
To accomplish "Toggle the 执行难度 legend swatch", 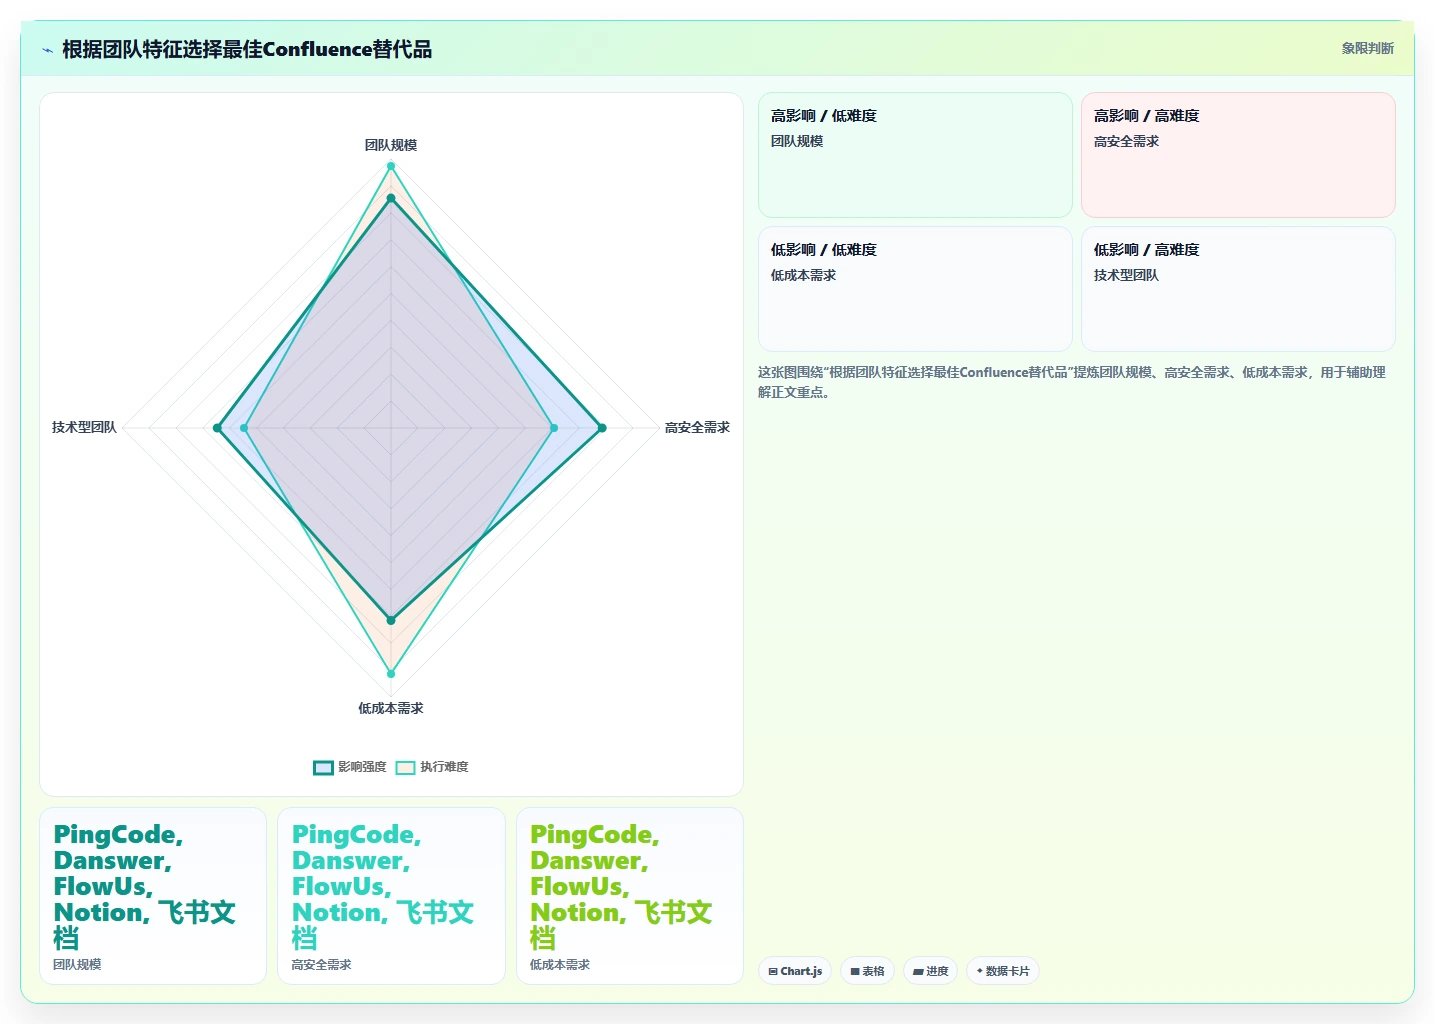I will pos(405,767).
